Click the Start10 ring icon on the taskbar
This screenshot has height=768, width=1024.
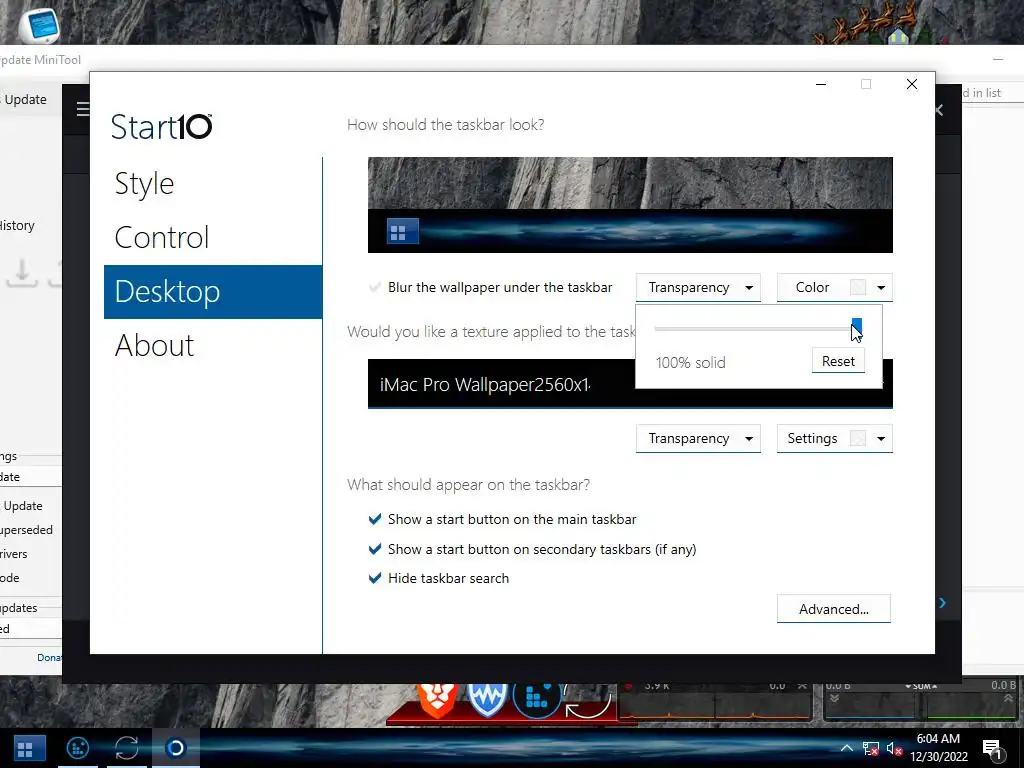click(x=176, y=748)
